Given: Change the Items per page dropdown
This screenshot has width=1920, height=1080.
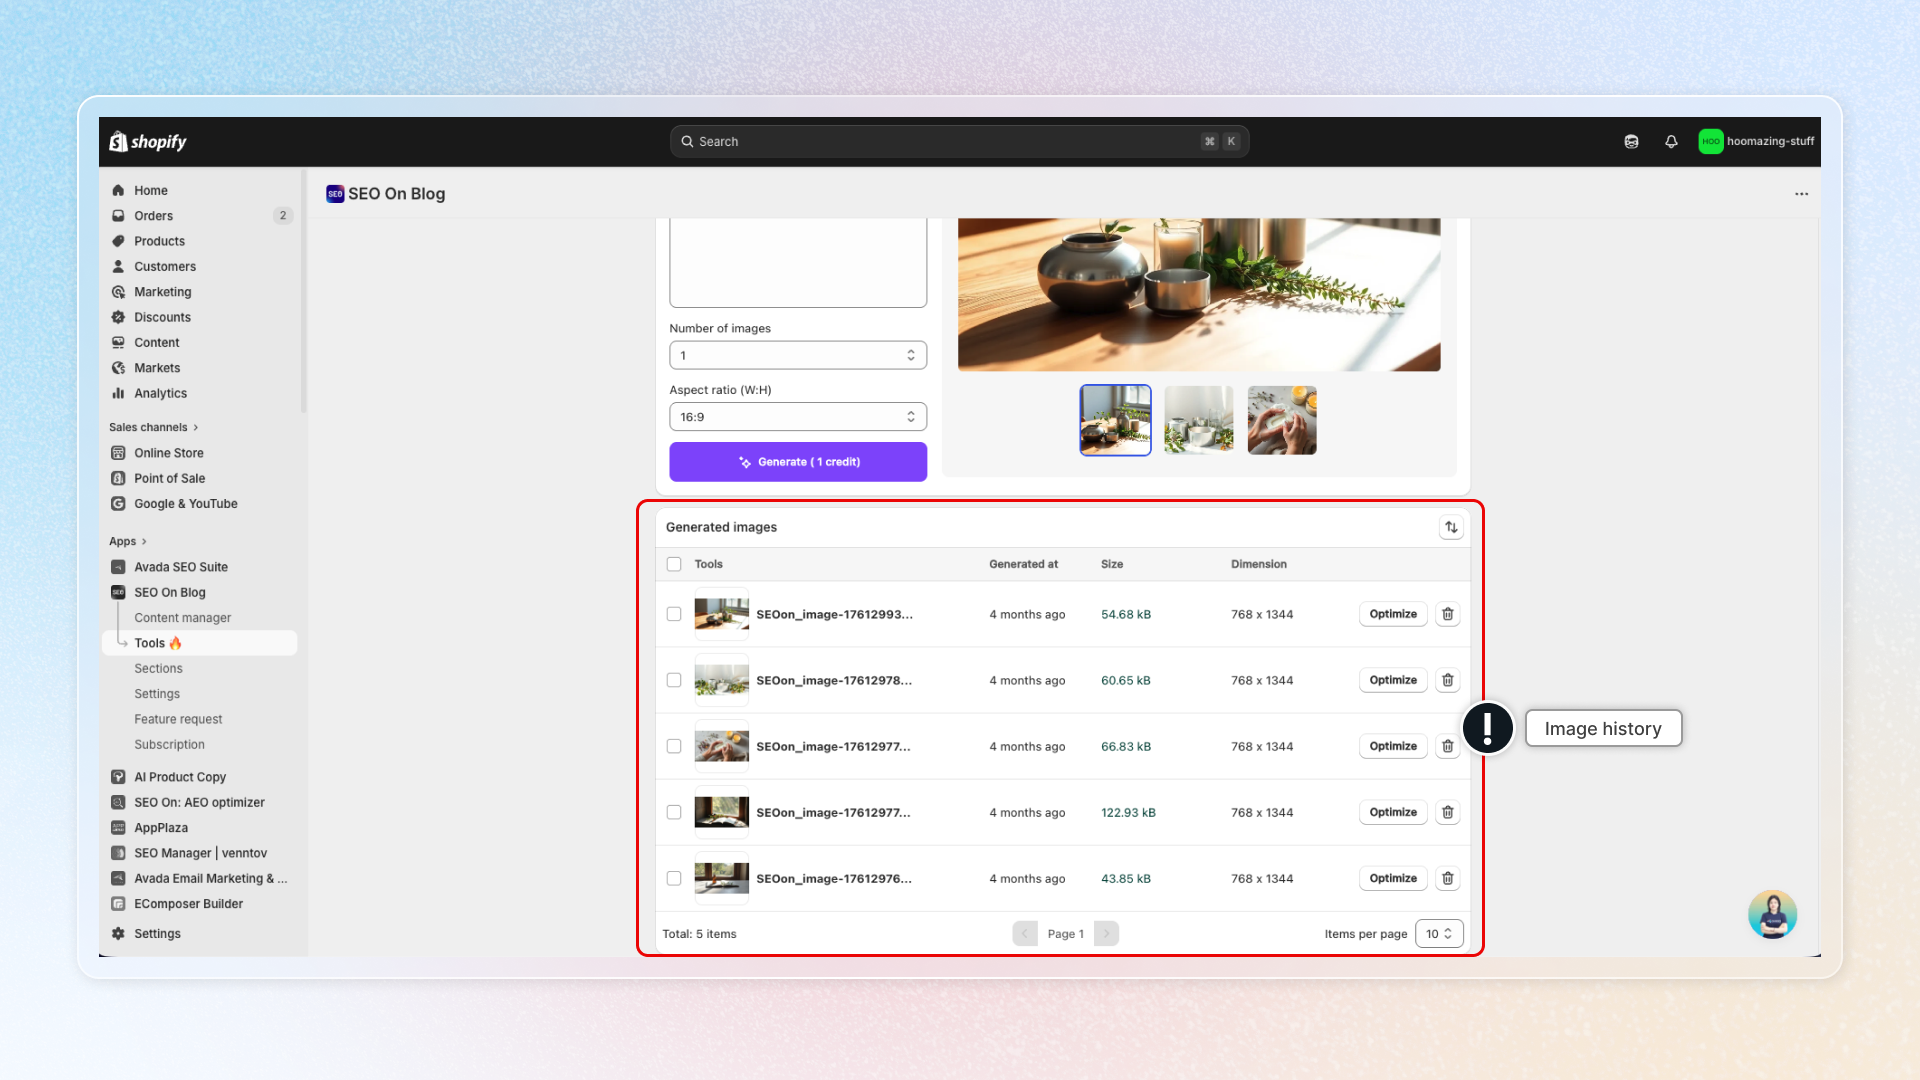Looking at the screenshot, I should coord(1439,934).
